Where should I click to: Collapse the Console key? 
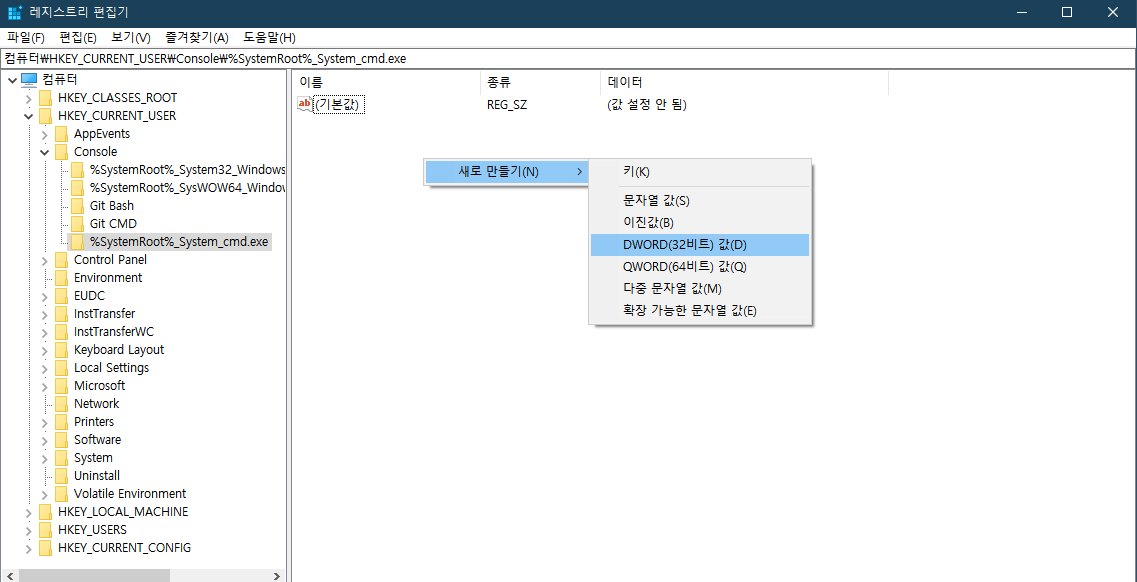pyautogui.click(x=44, y=151)
